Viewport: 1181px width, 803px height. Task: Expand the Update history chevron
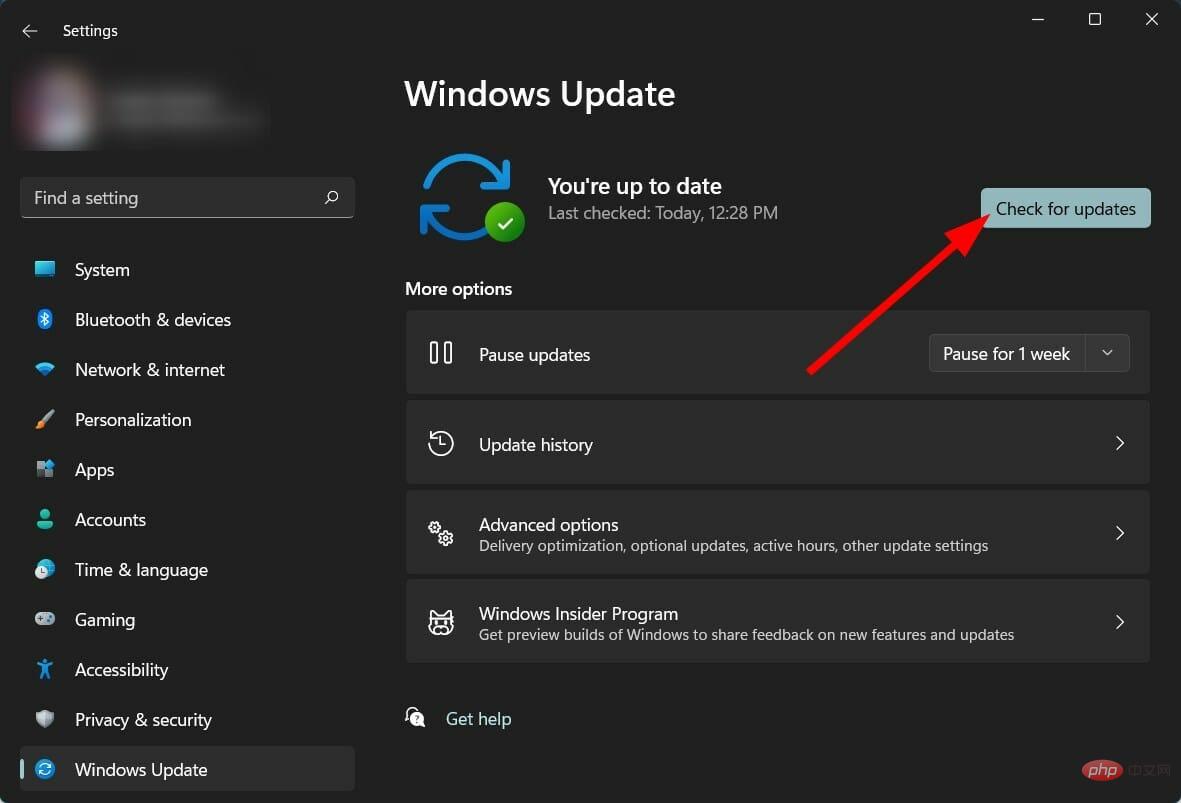(x=1120, y=443)
